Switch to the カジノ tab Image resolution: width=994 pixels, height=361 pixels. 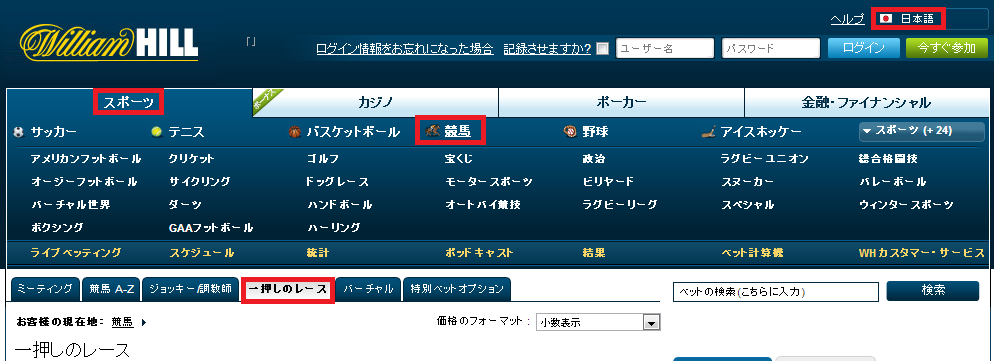pyautogui.click(x=375, y=102)
